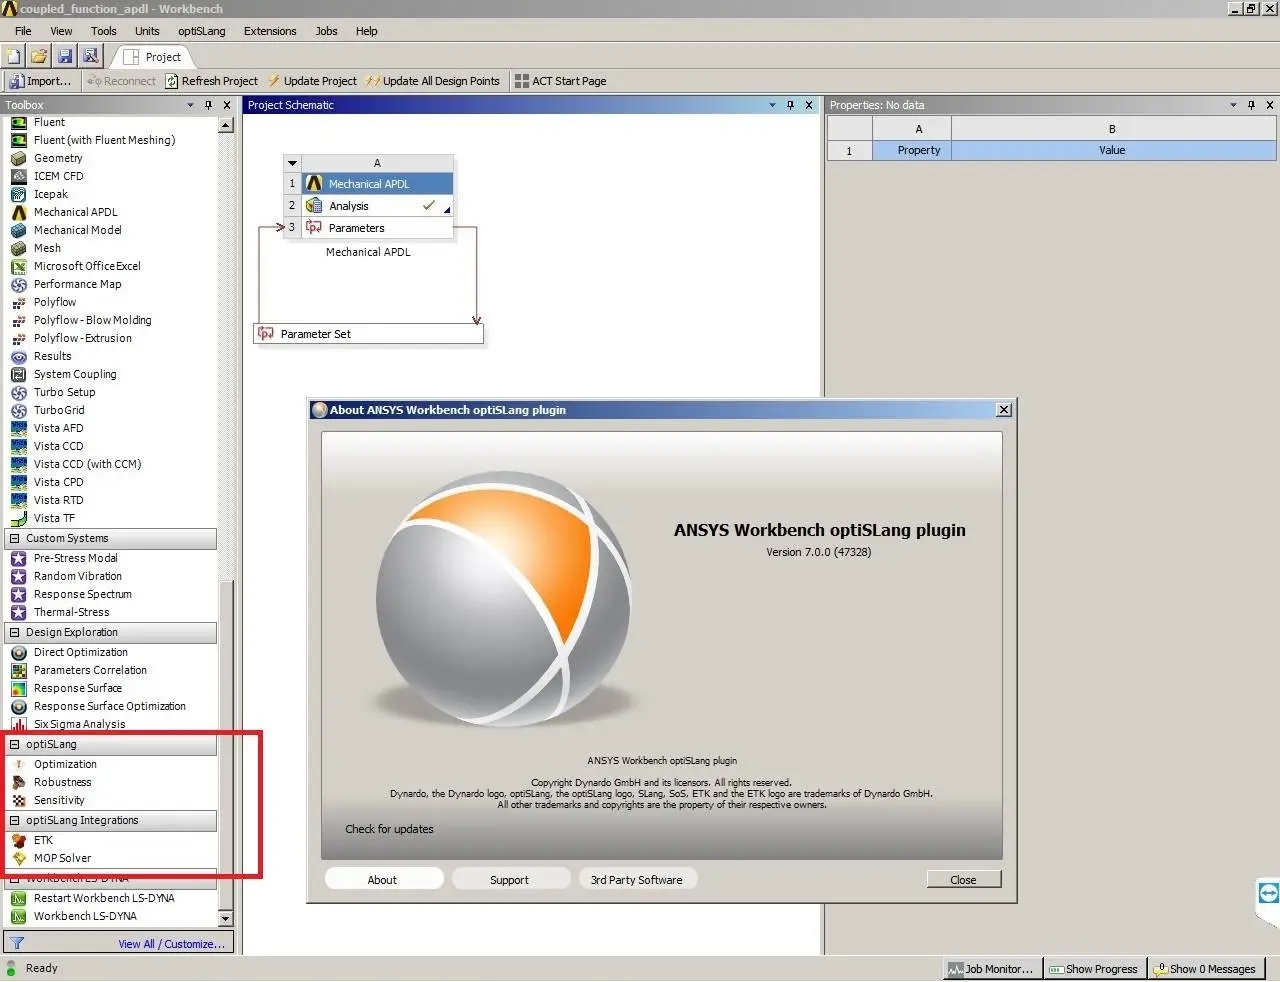
Task: Select the Parameter Set bar
Action: point(369,334)
